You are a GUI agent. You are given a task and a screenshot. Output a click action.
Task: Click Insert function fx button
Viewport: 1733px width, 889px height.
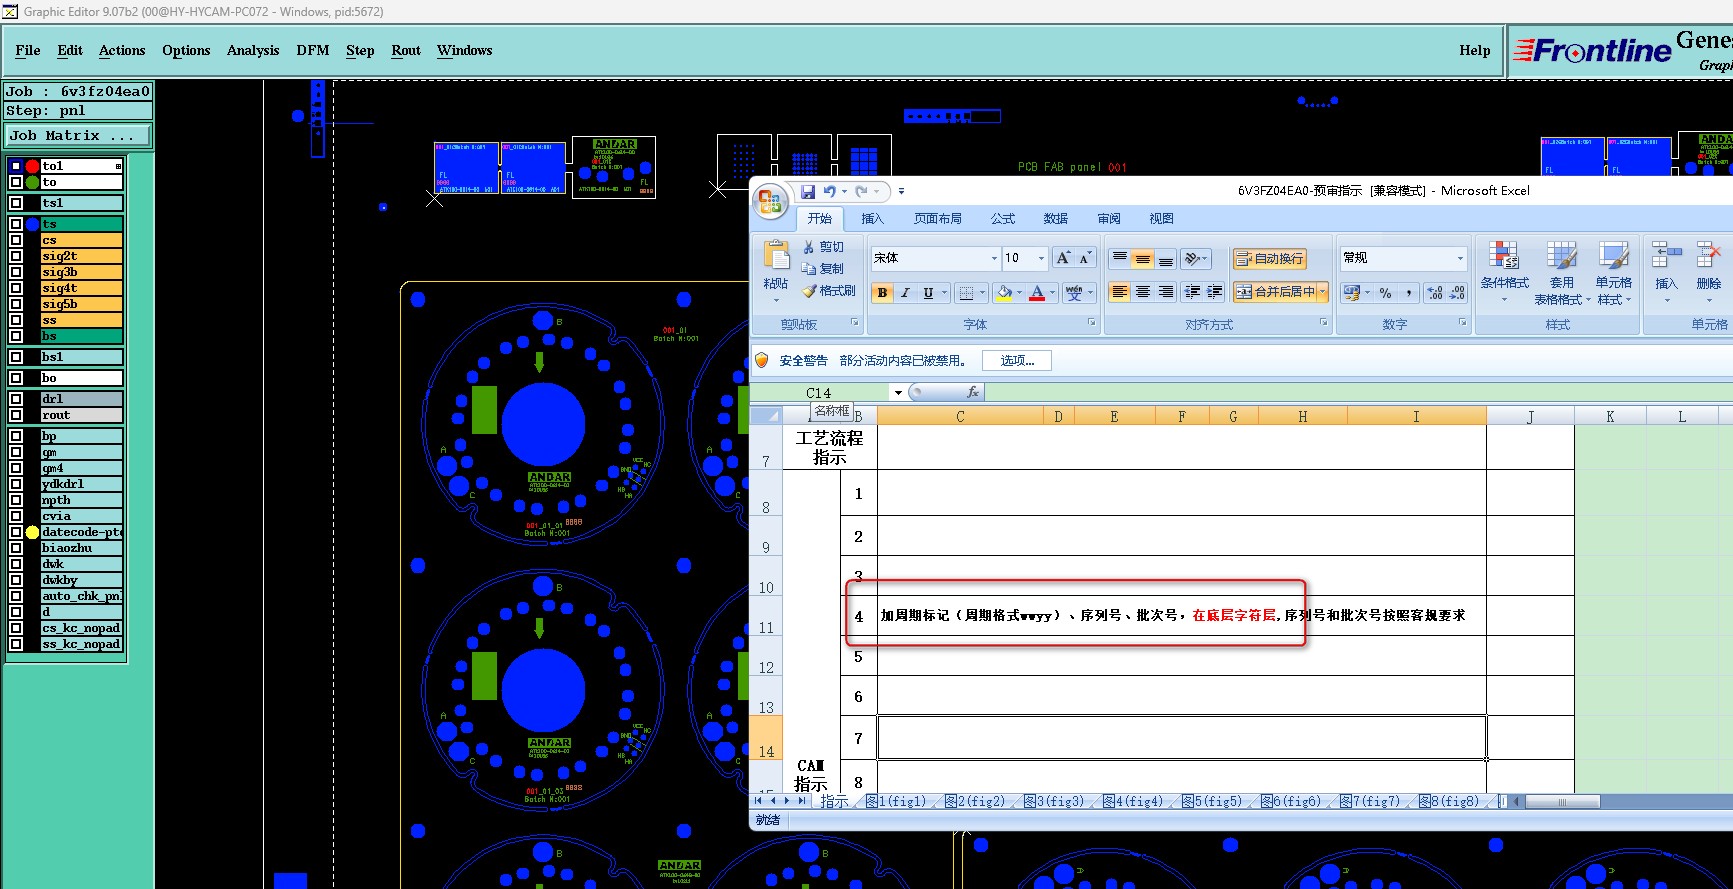[972, 392]
